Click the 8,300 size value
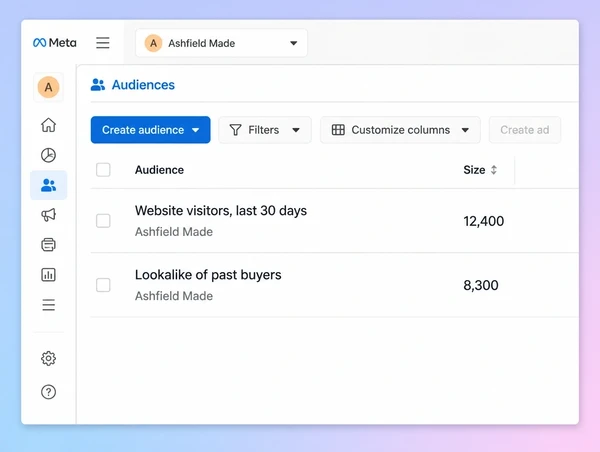Screen dimensions: 600x452 pyautogui.click(x=481, y=286)
